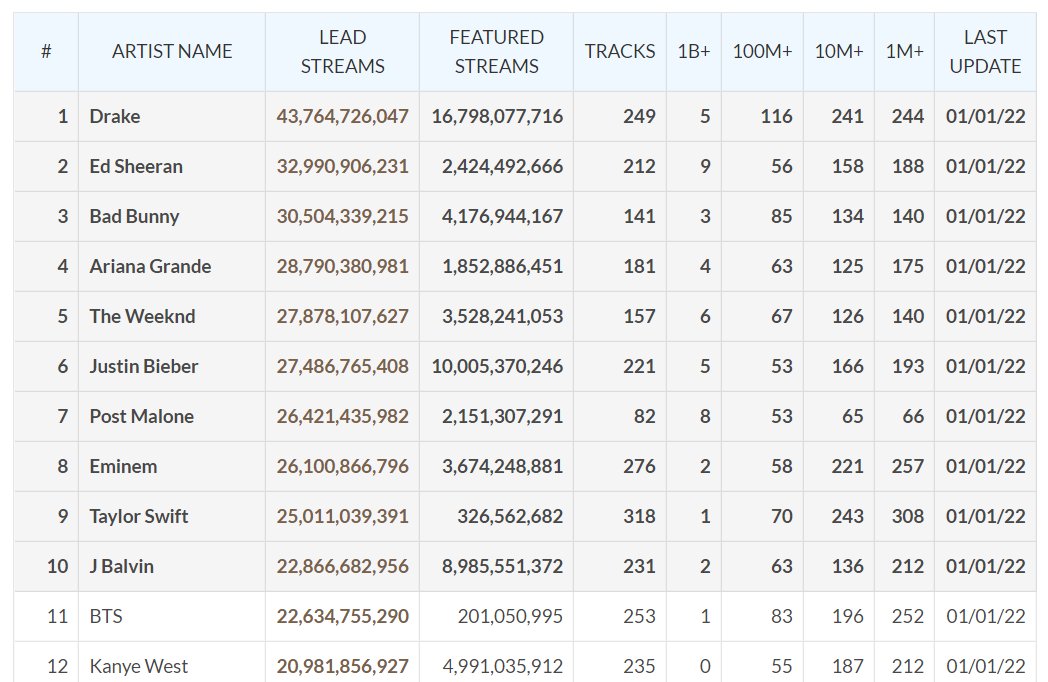Select the Post Malone artist name

click(142, 417)
